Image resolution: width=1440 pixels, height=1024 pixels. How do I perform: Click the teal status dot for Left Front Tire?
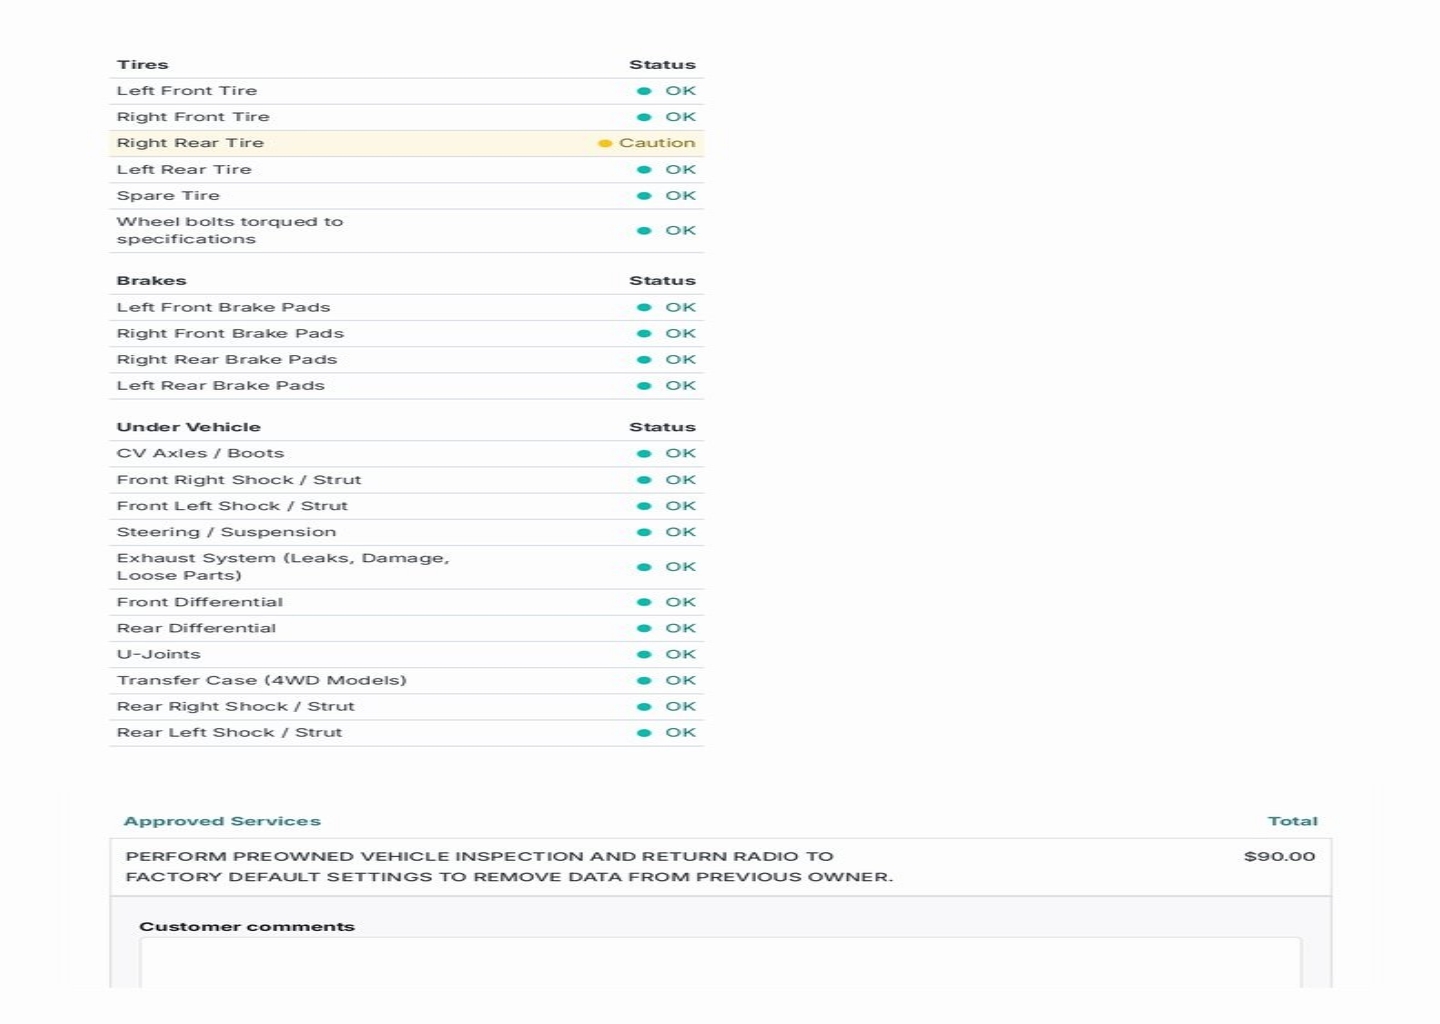(x=644, y=91)
